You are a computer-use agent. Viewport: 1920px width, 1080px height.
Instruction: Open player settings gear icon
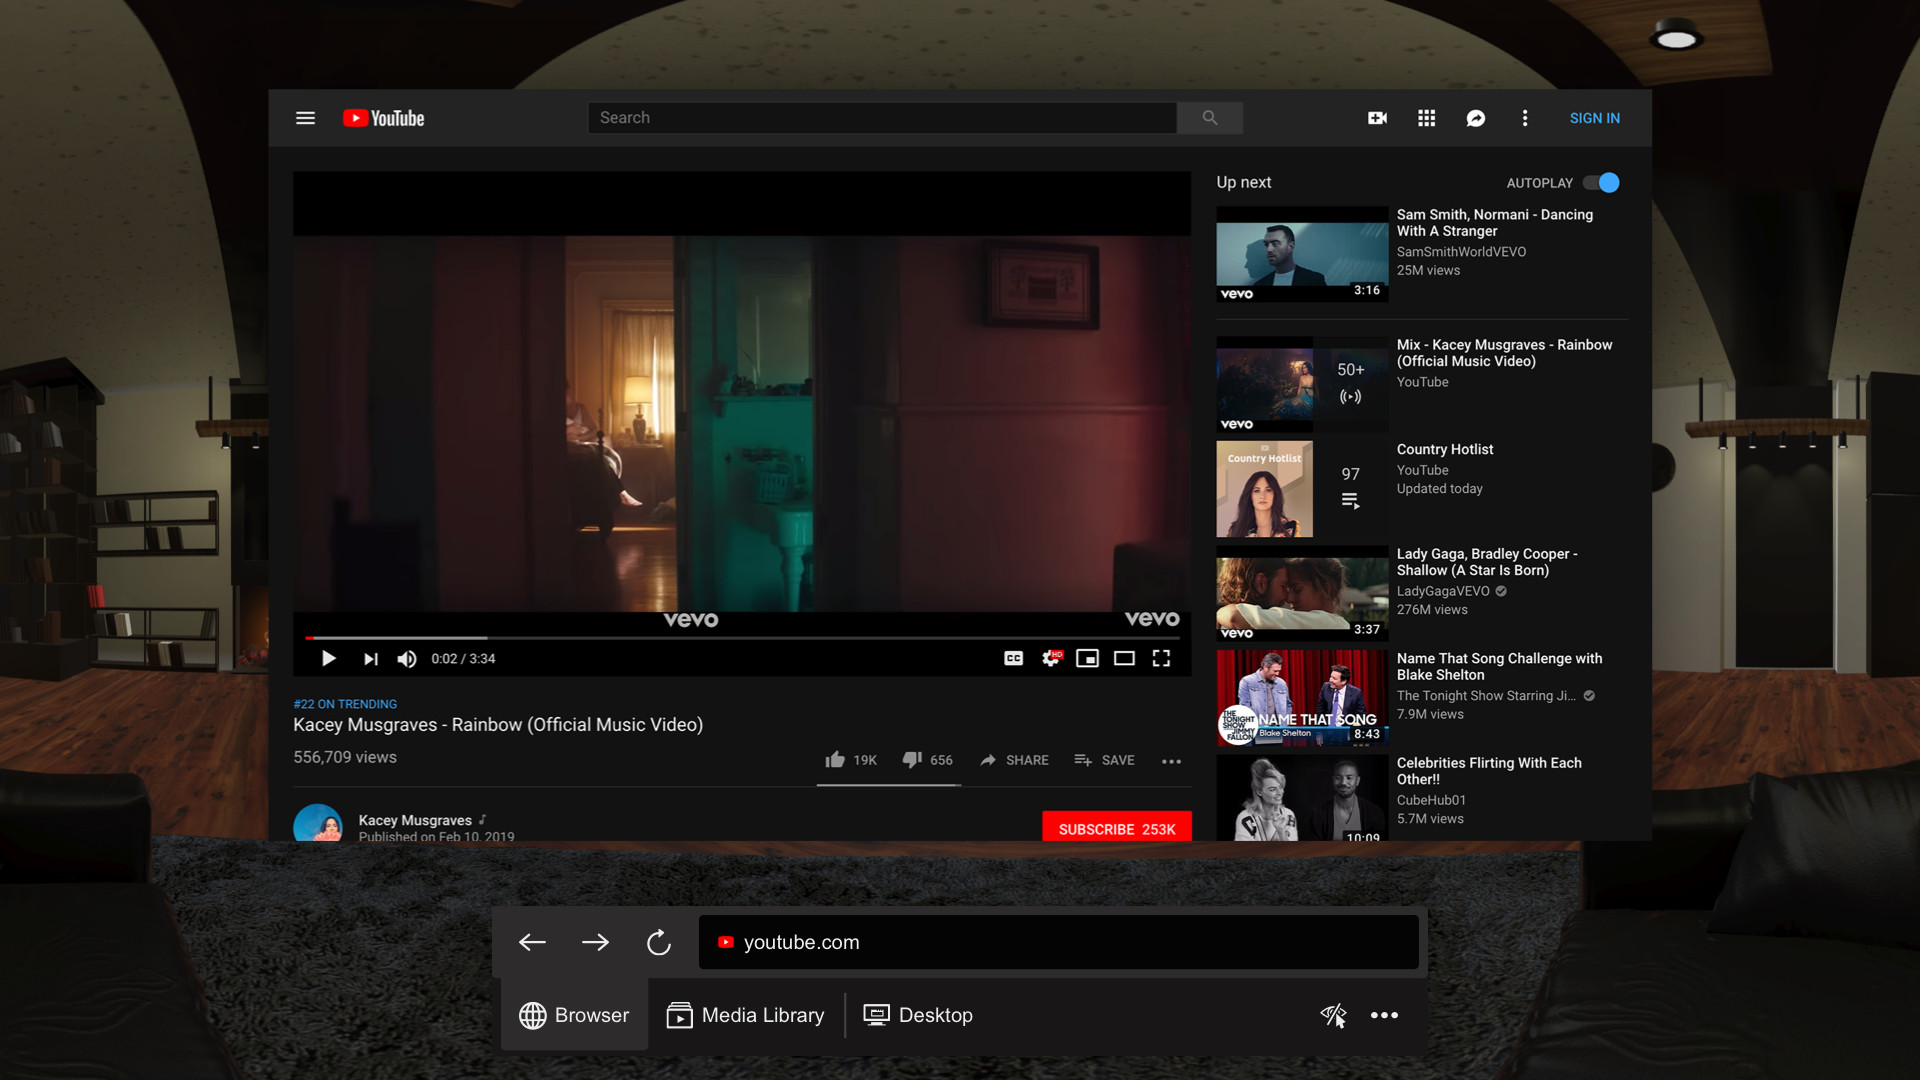pos(1051,658)
